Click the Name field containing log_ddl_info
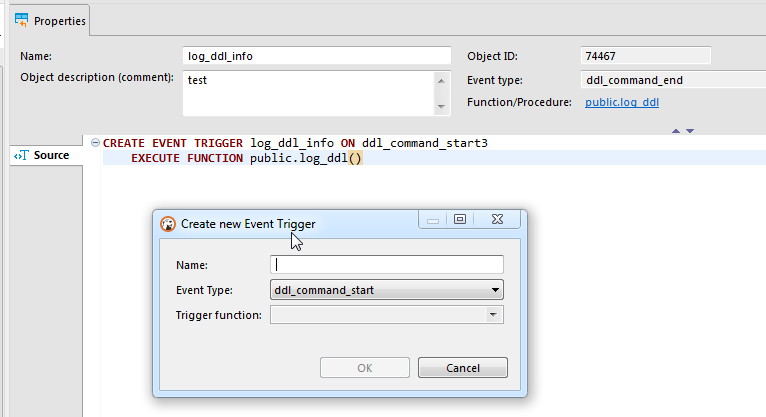The width and height of the screenshot is (766, 417). click(x=317, y=56)
